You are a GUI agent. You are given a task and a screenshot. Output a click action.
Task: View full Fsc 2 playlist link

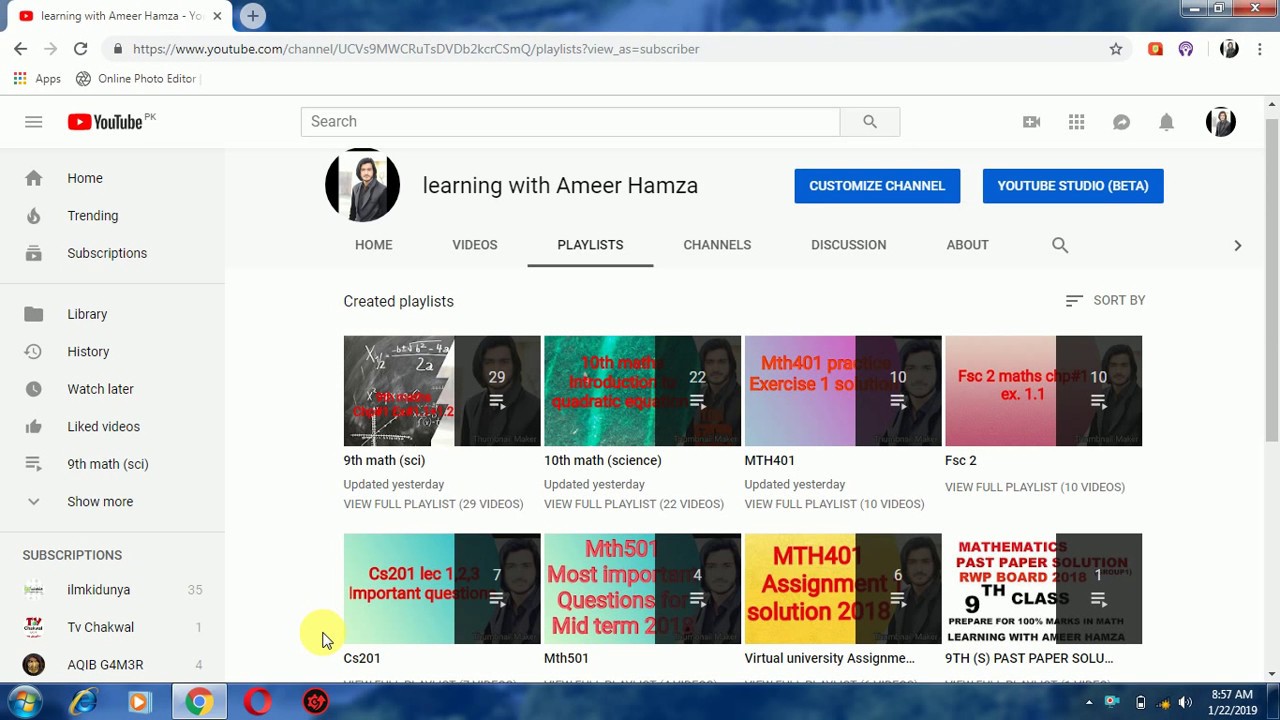(1035, 487)
